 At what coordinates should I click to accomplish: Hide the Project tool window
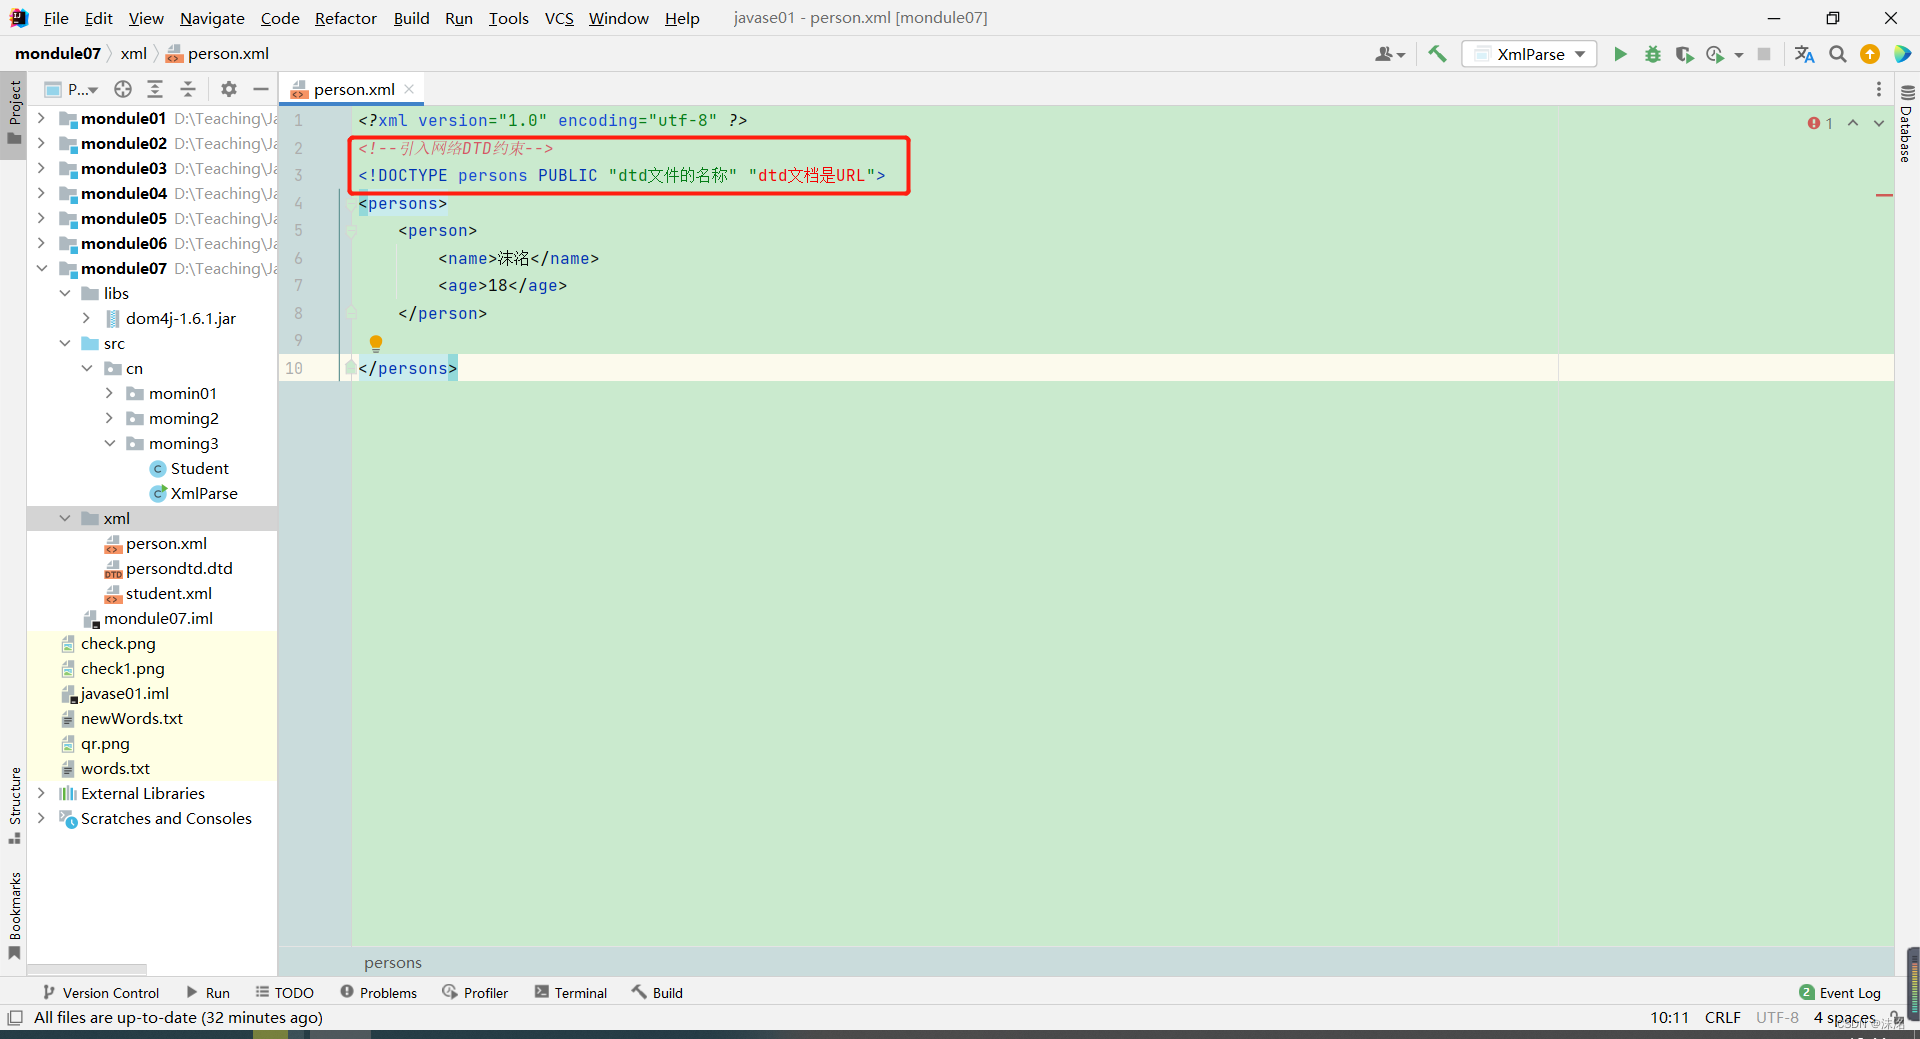[x=261, y=89]
